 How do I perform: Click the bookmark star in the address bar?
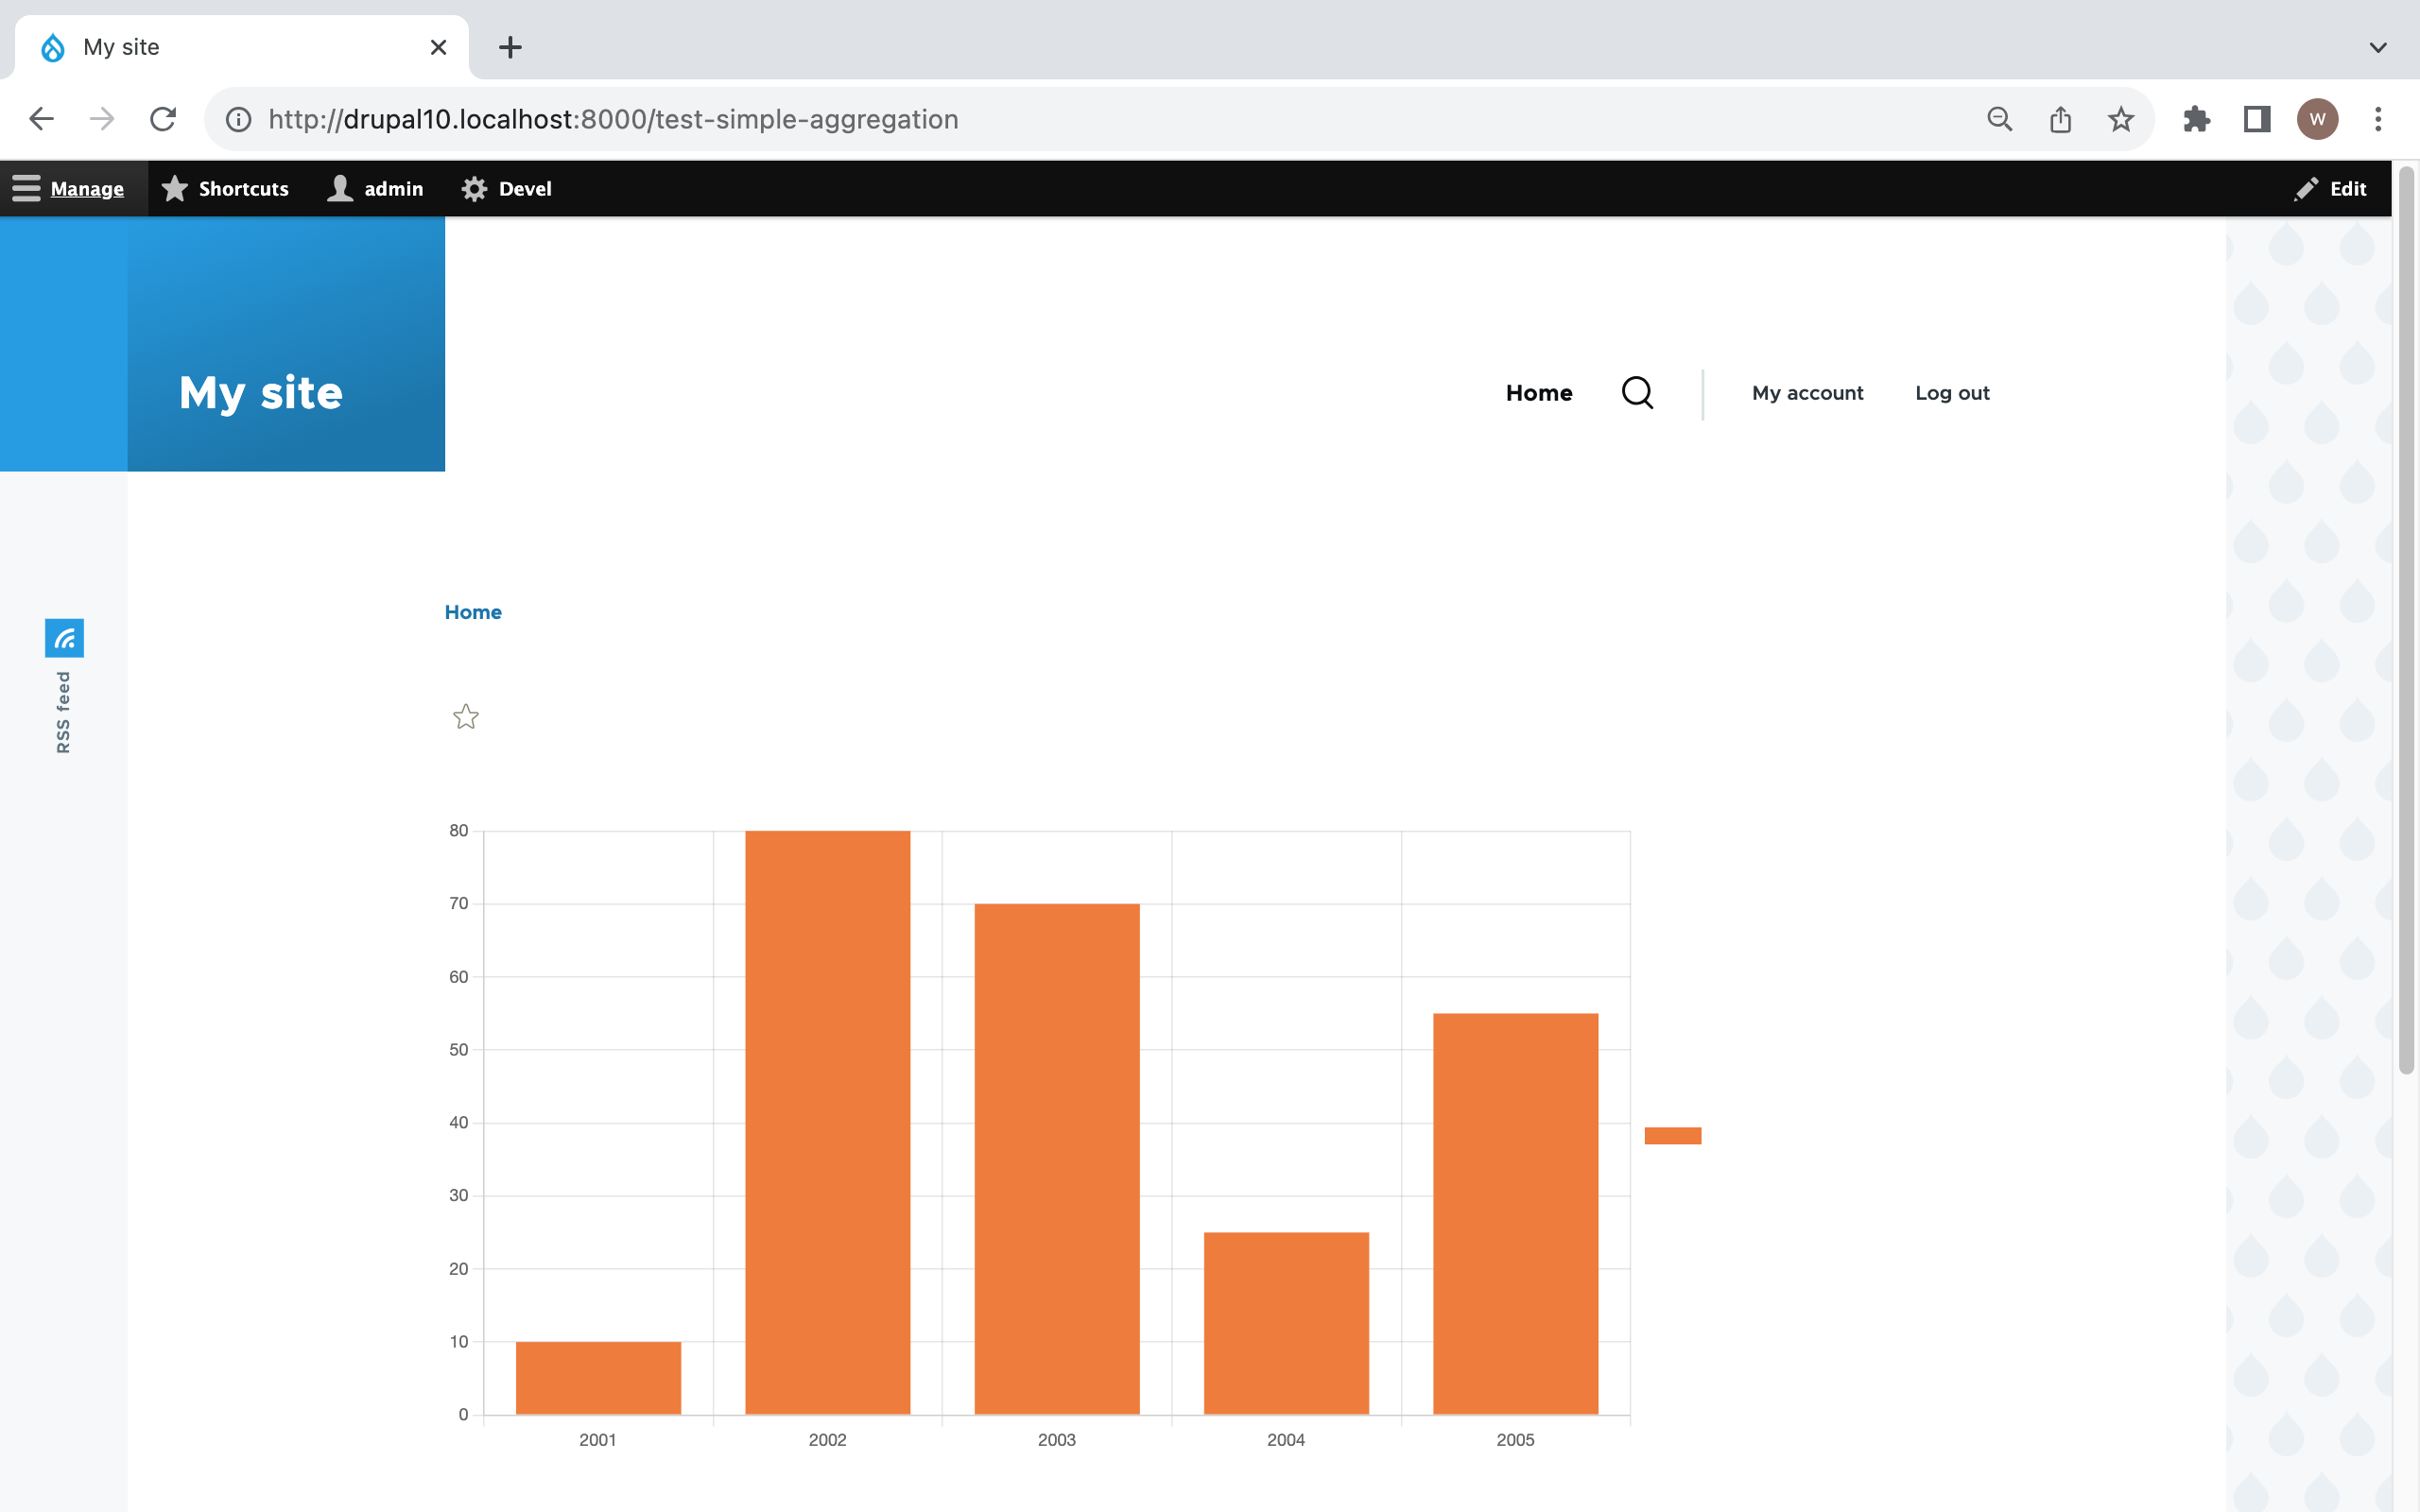coord(2120,118)
